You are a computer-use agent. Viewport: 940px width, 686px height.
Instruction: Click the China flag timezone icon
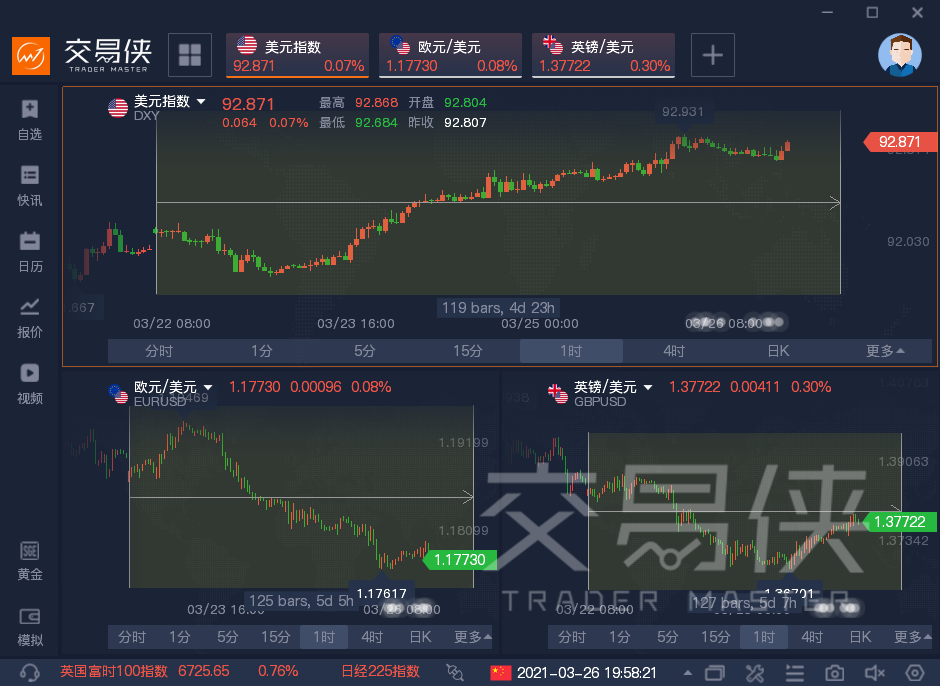(500, 672)
